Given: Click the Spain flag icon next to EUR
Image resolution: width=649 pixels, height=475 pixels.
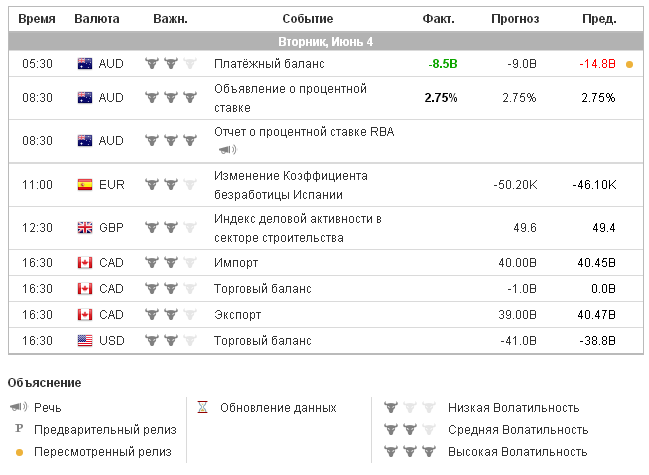Looking at the screenshot, I should tap(85, 185).
